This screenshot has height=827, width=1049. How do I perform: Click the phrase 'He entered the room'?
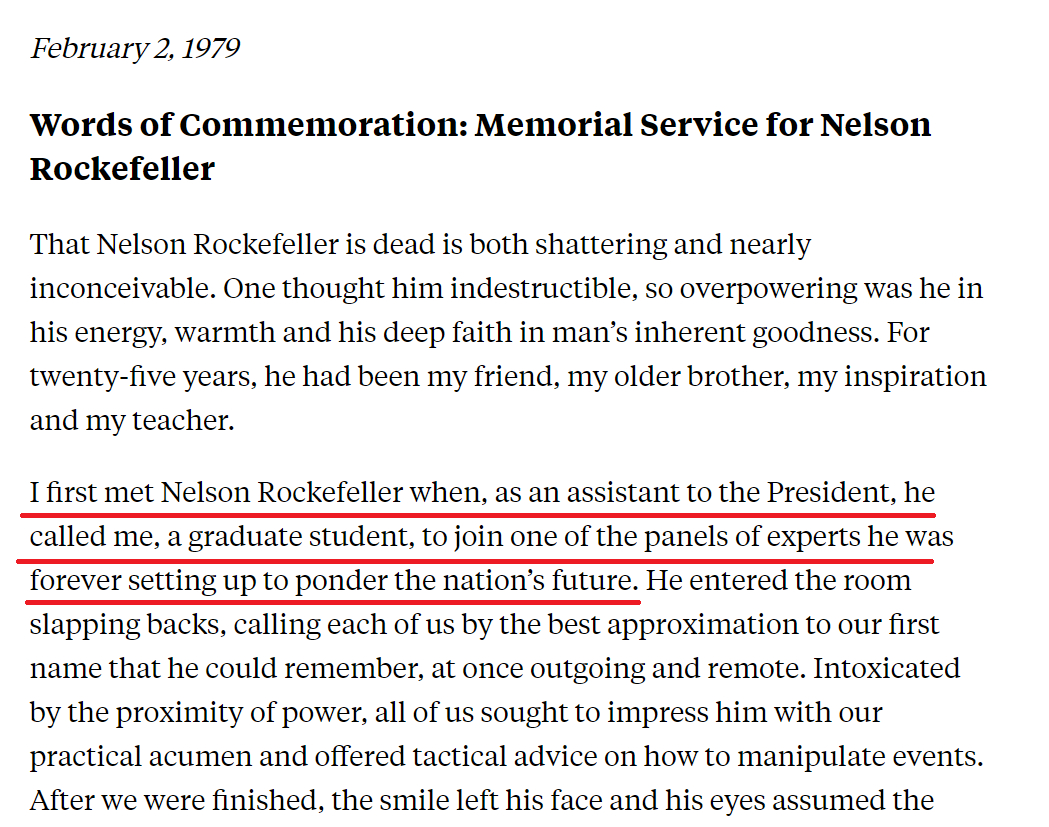[x=778, y=581]
